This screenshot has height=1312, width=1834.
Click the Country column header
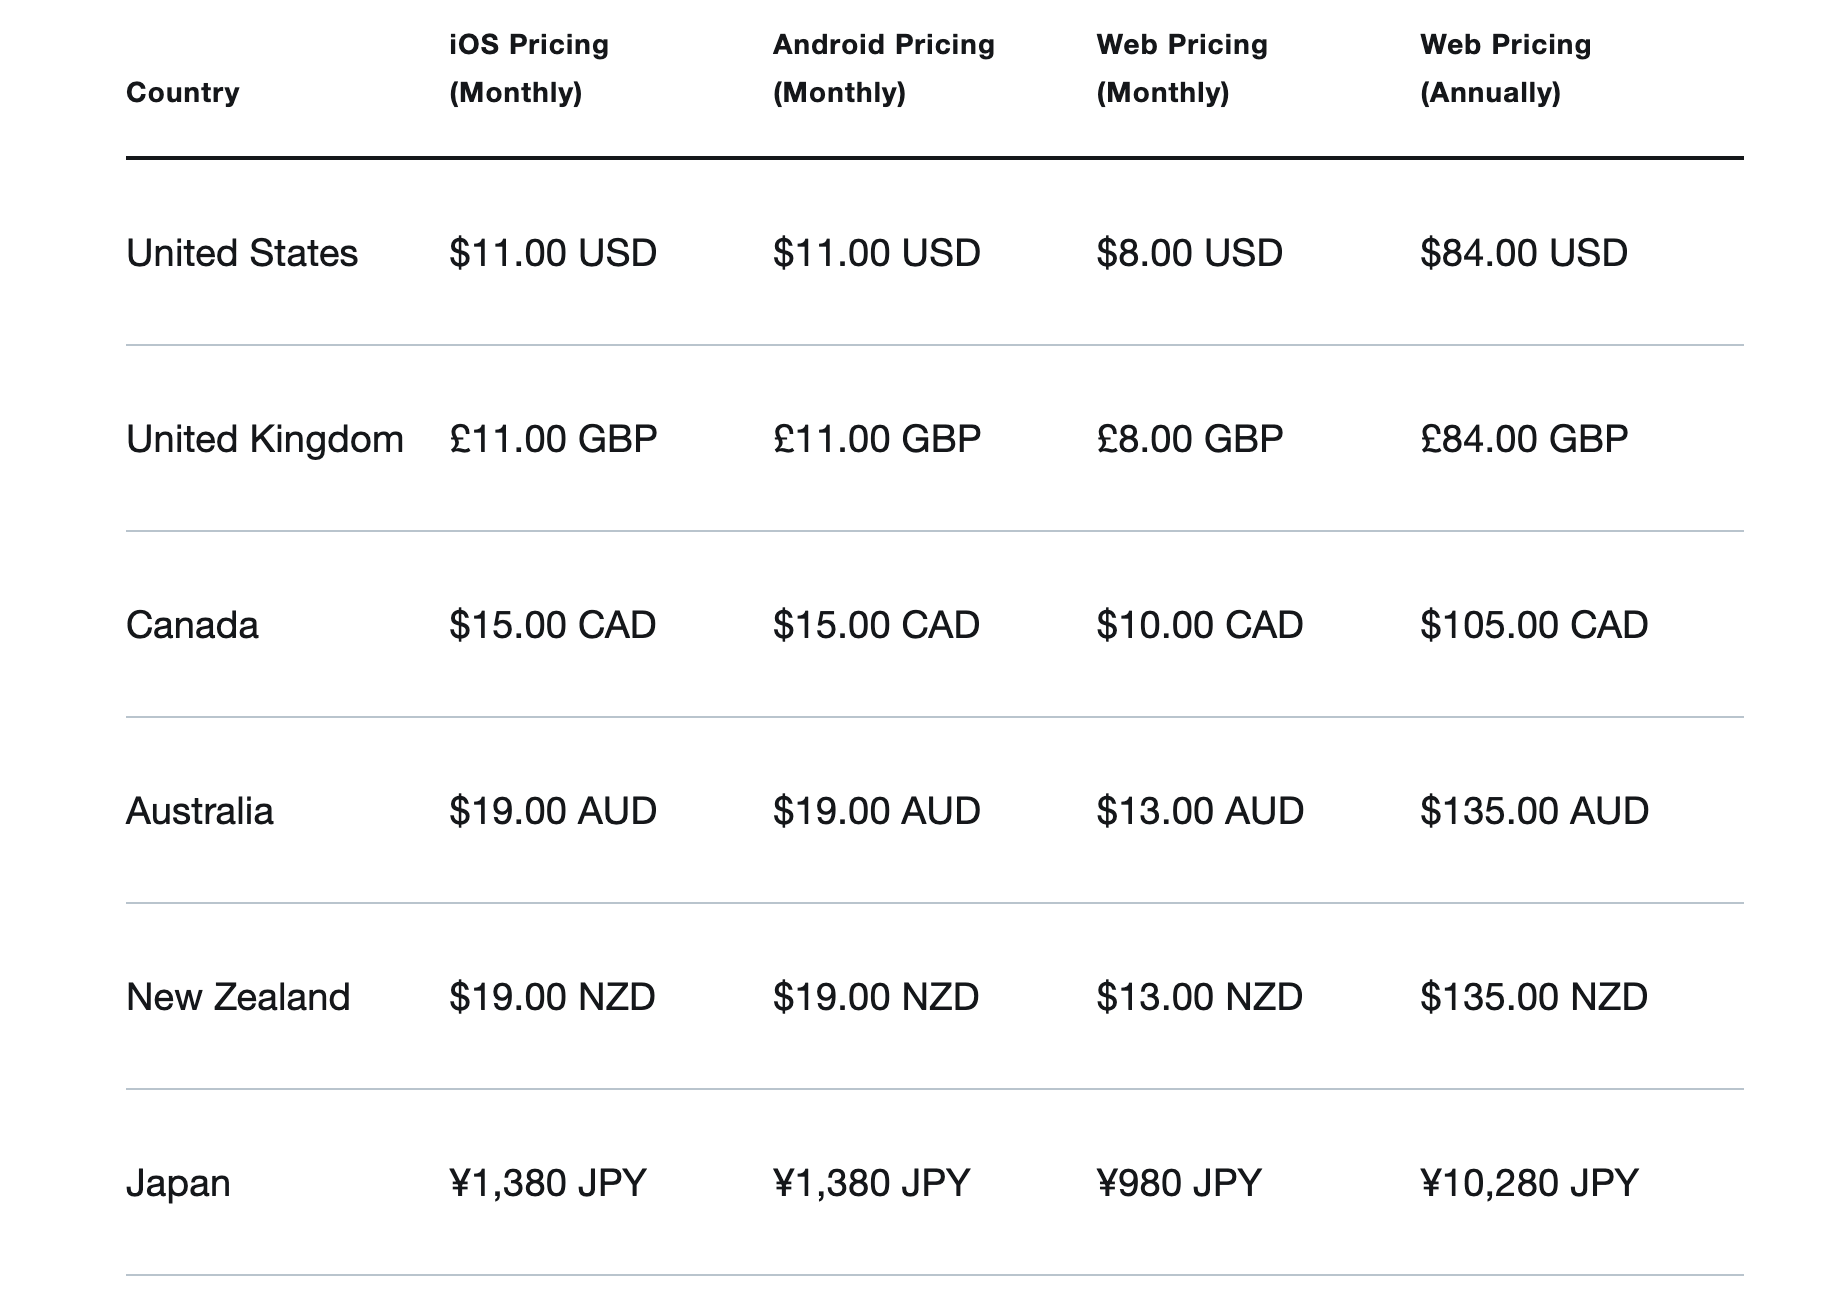click(x=183, y=93)
